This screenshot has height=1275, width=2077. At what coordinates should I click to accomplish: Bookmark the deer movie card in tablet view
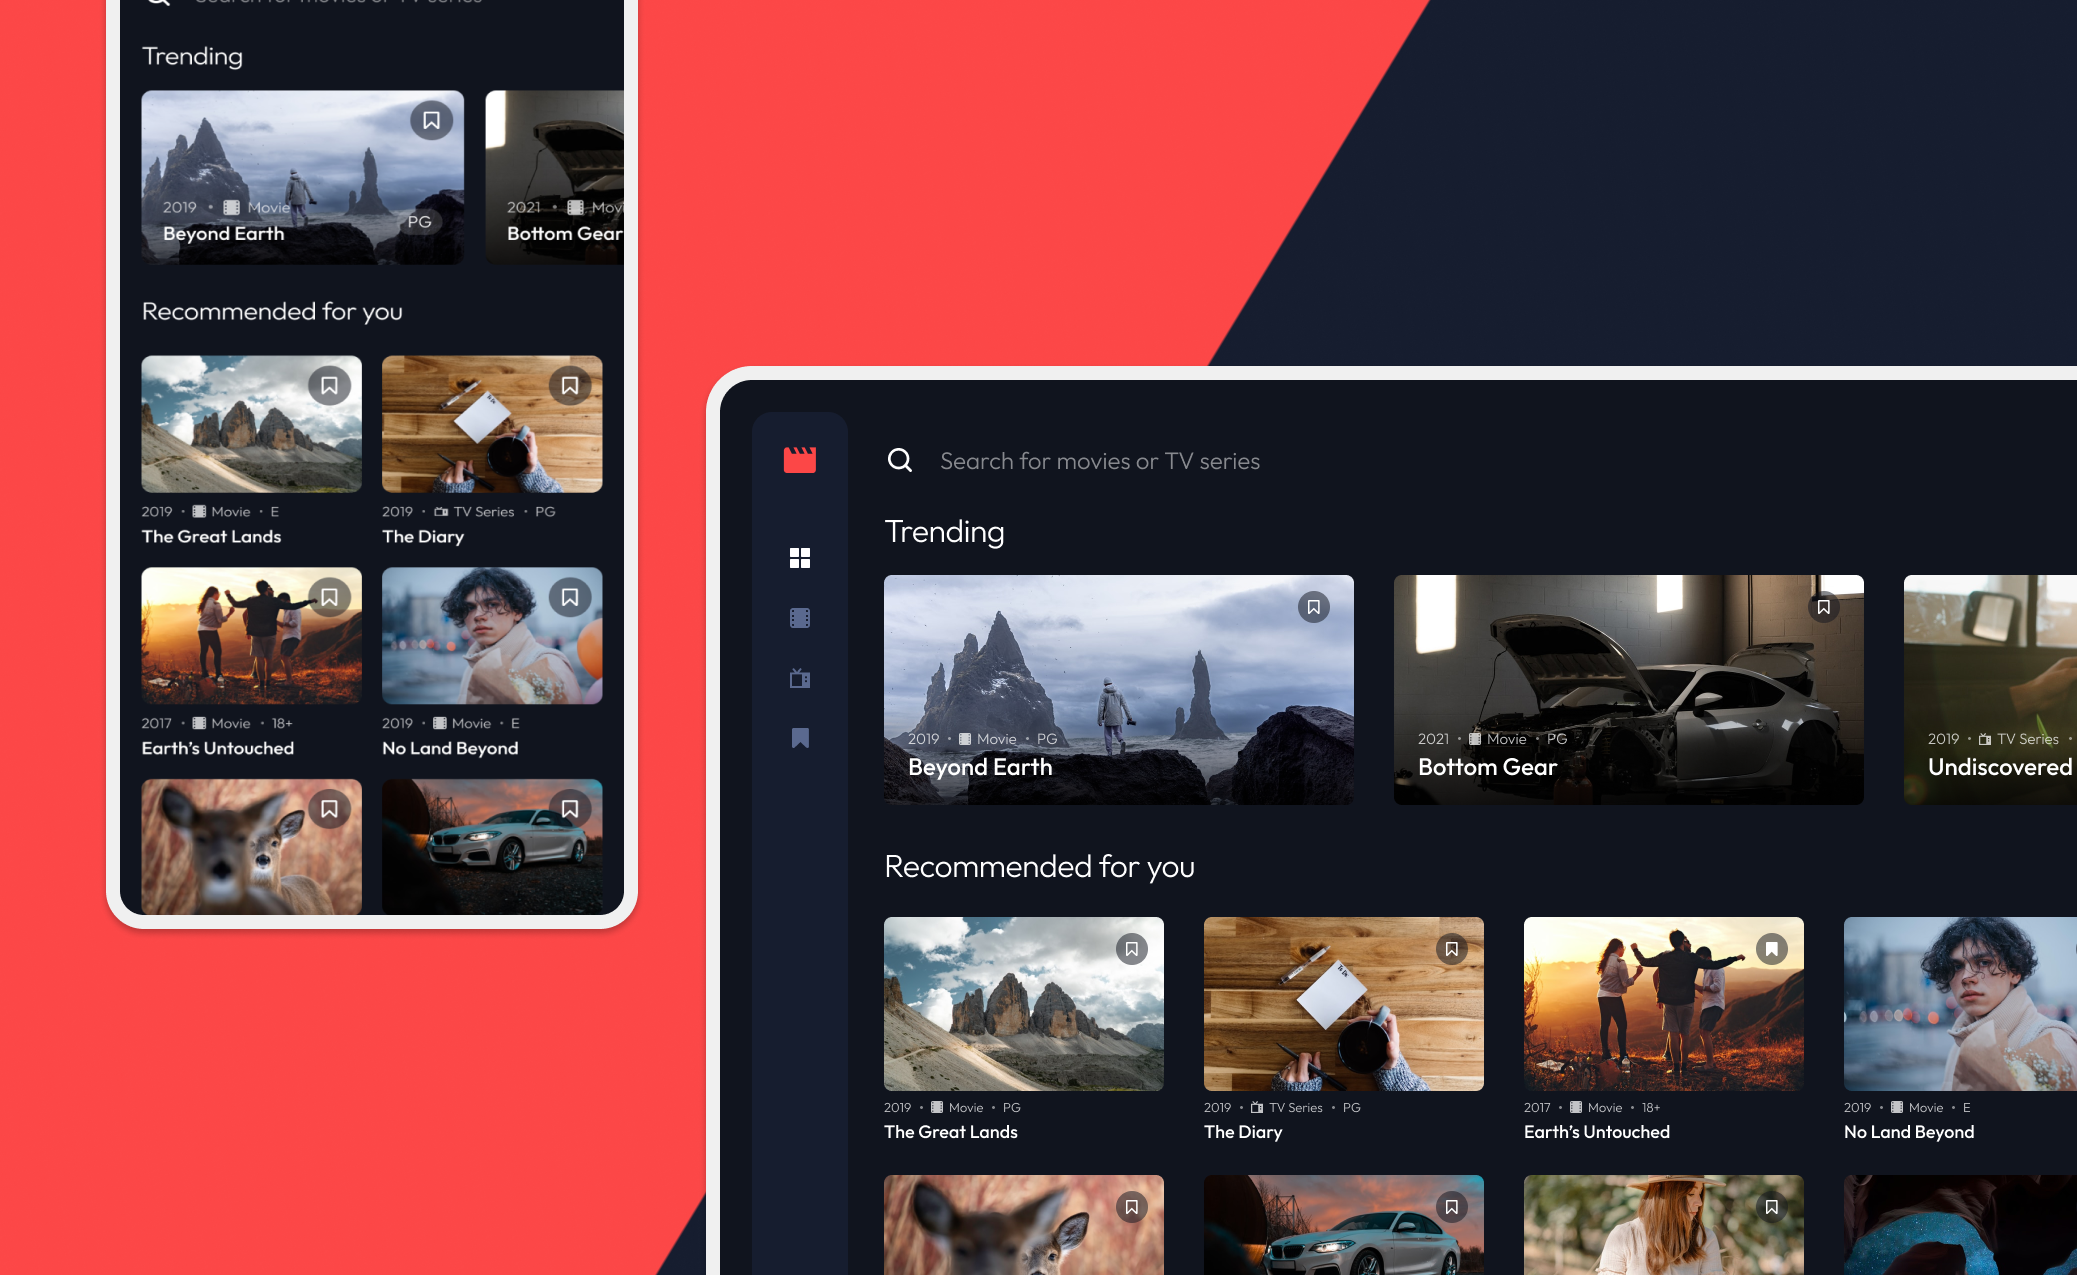(1132, 1207)
